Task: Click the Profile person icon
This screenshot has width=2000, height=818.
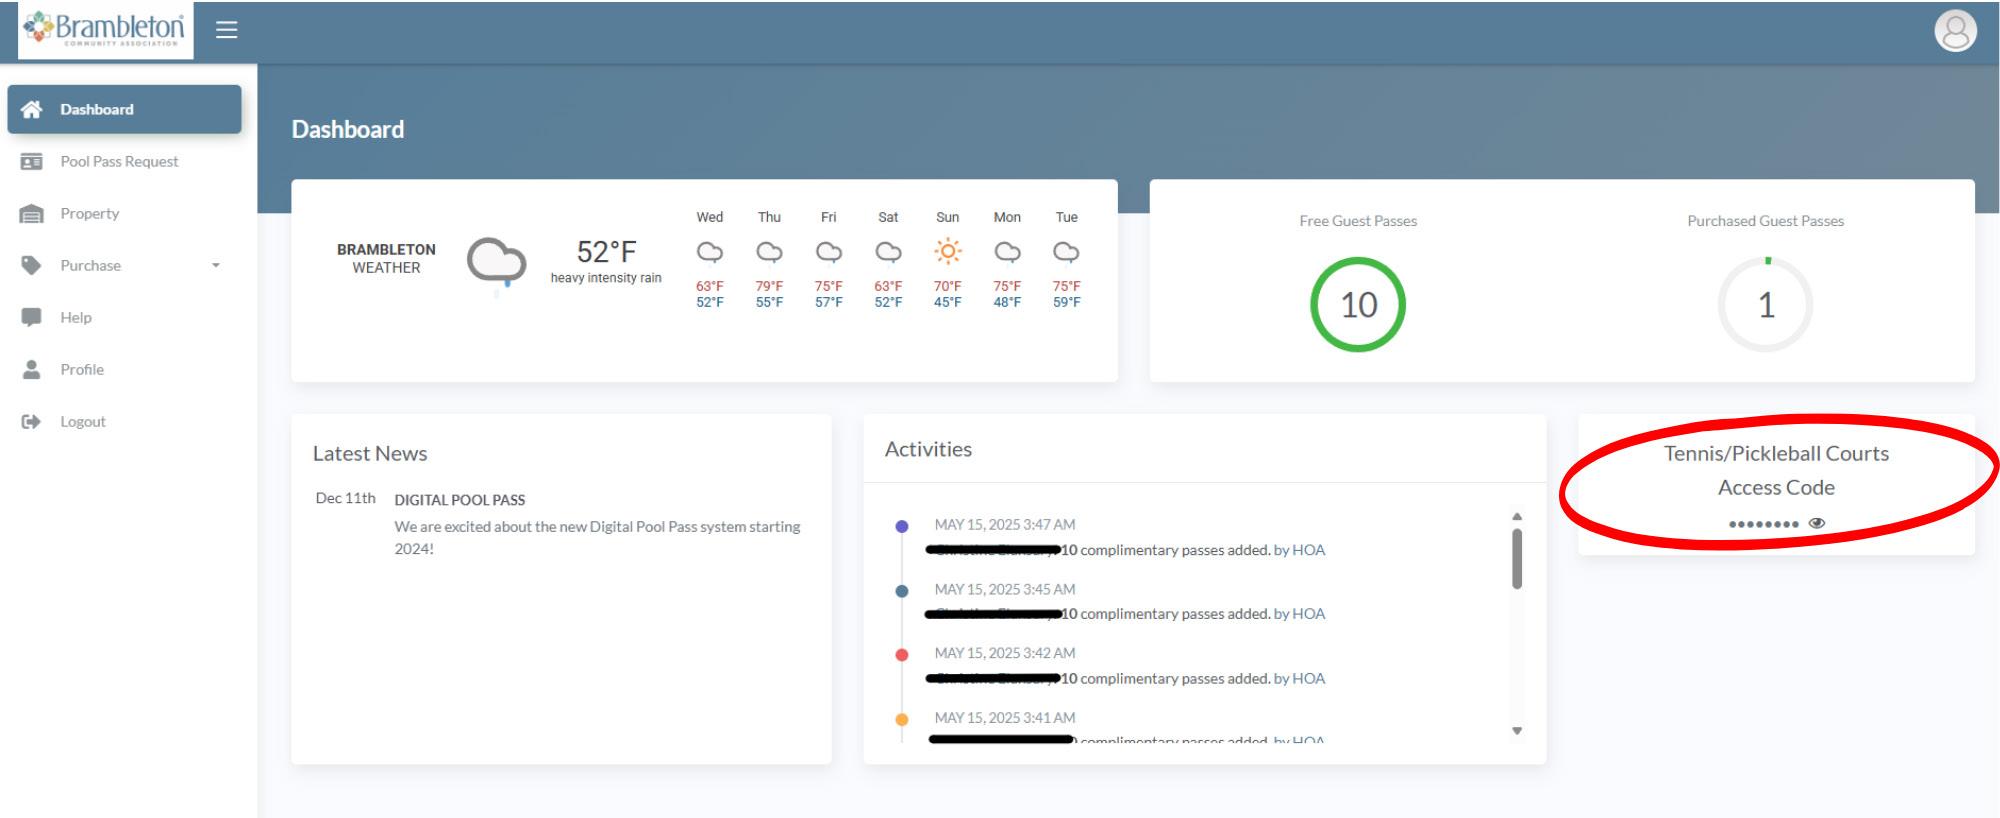Action: tap(32, 369)
